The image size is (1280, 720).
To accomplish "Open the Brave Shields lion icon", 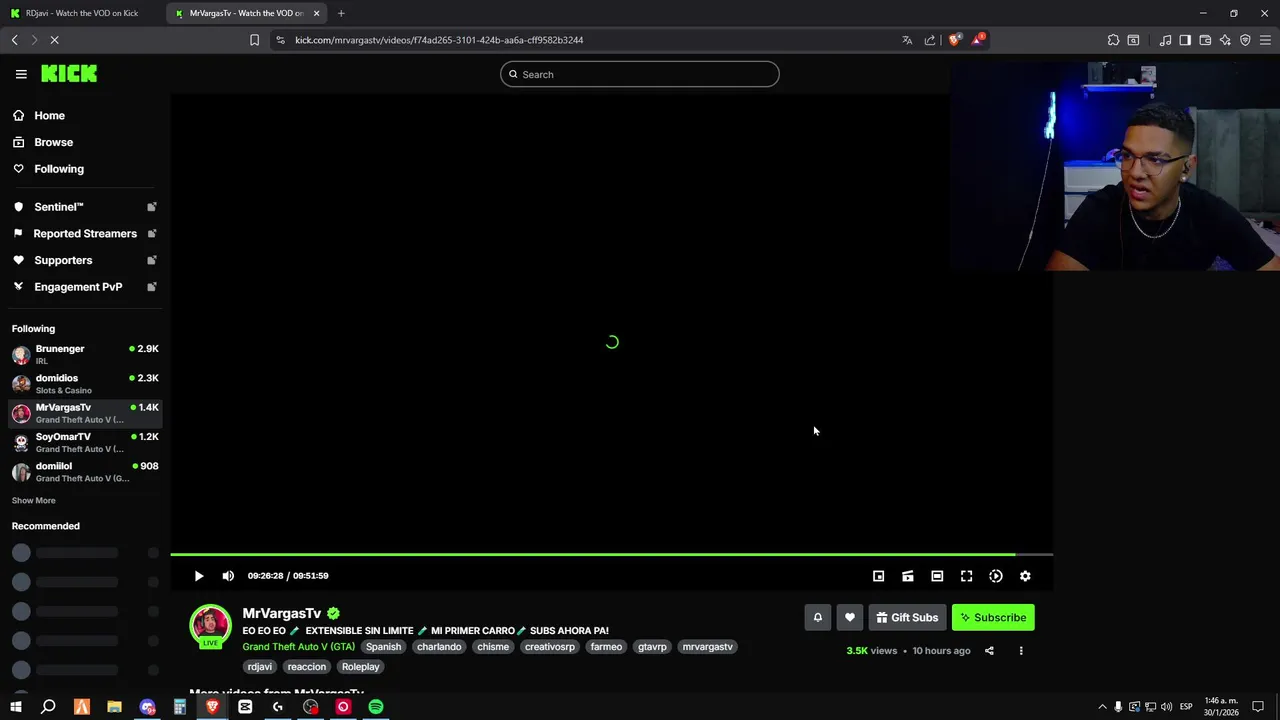I will [x=954, y=40].
